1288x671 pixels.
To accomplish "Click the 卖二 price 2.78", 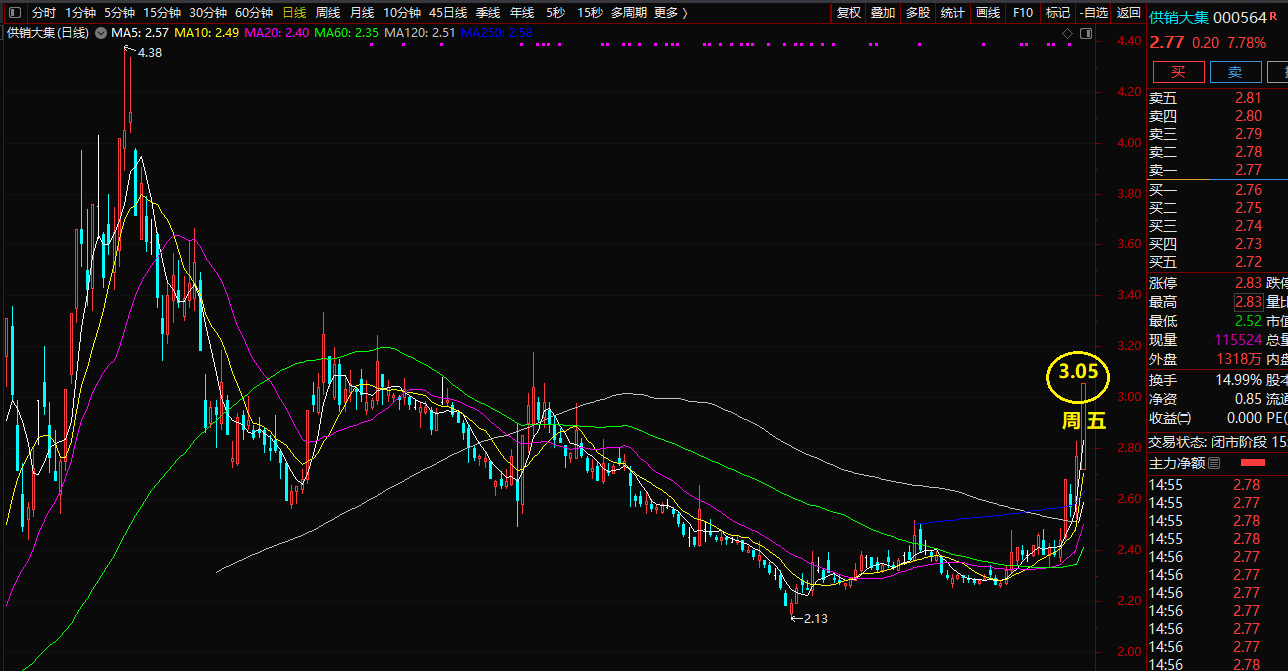I will 1248,152.
